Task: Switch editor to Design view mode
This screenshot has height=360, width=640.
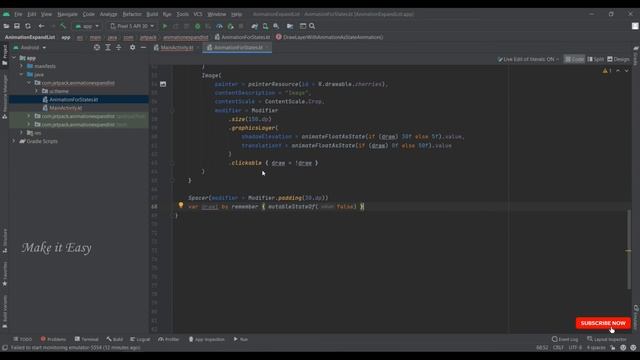Action: [x=618, y=59]
